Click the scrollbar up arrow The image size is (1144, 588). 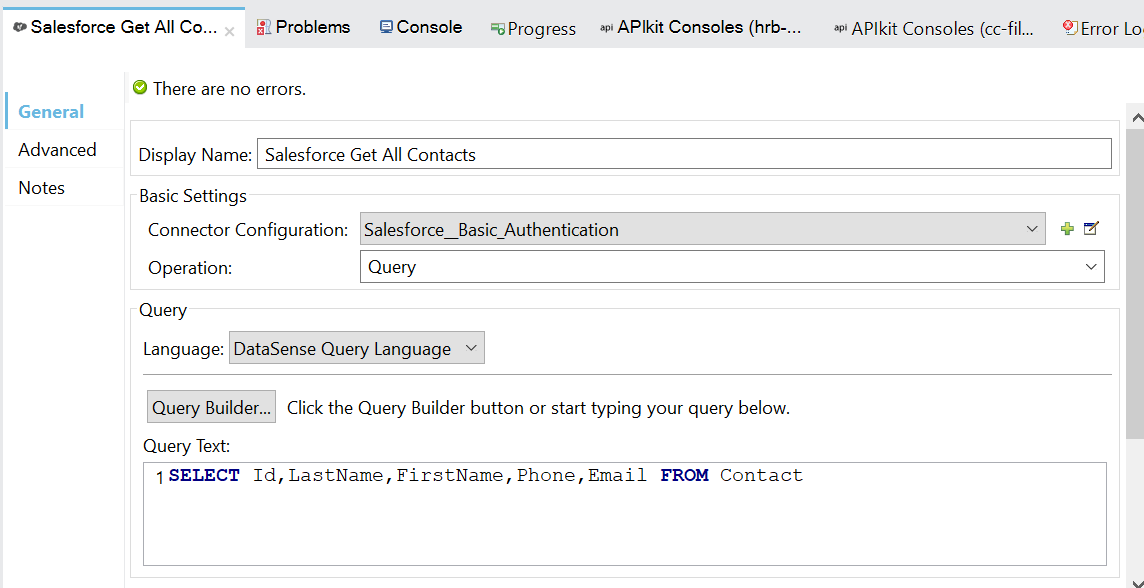(x=1136, y=117)
